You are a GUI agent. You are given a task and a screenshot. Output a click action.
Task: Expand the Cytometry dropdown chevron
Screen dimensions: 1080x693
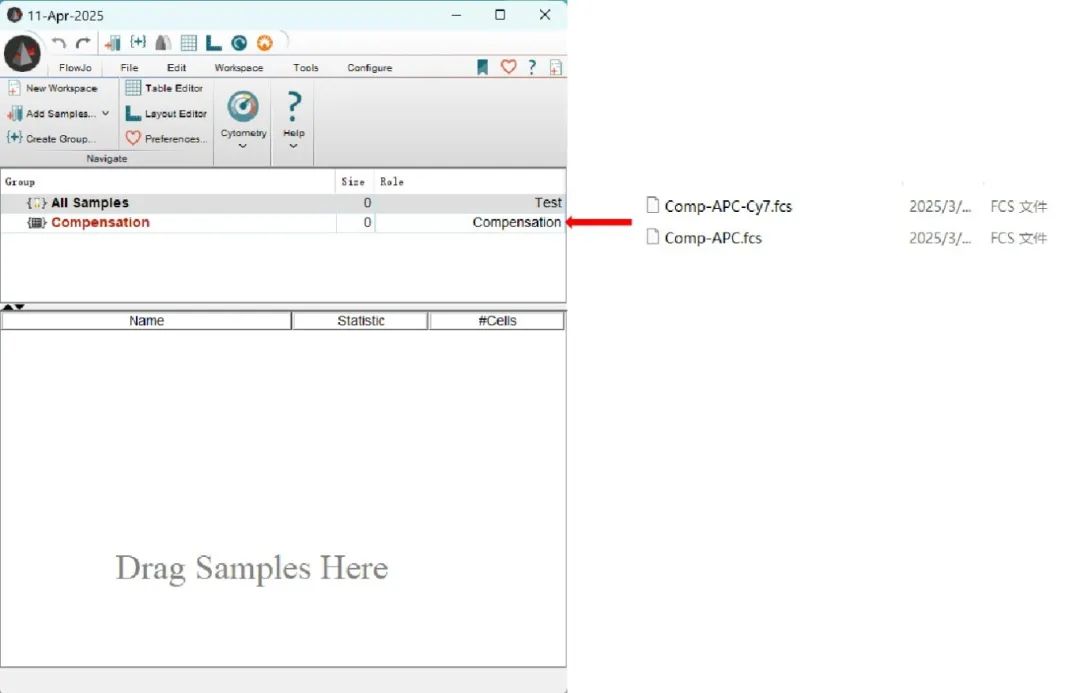(243, 146)
